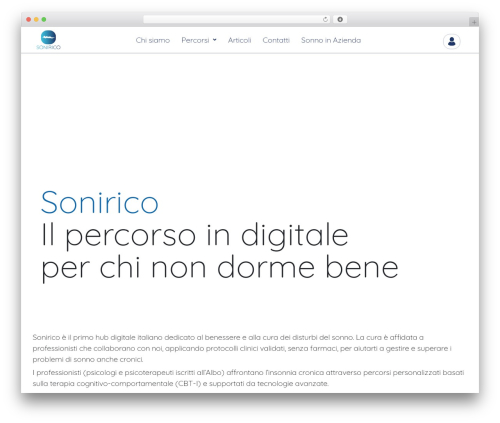This screenshot has height=423, width=500.
Task: Open a new tab with plus button
Action: 474,22
